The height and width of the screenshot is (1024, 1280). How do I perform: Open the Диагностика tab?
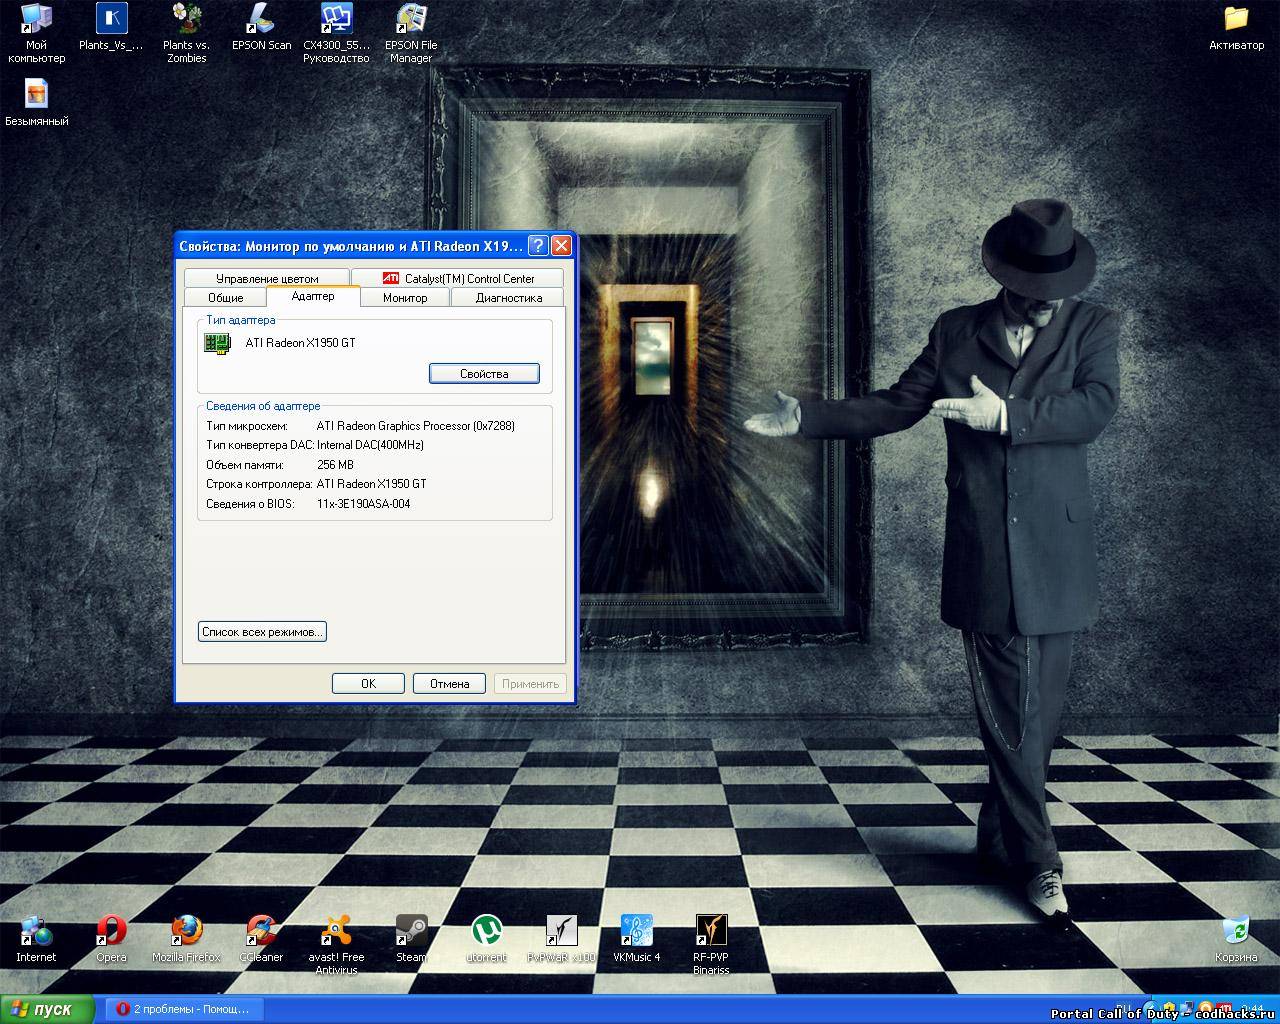coord(508,297)
